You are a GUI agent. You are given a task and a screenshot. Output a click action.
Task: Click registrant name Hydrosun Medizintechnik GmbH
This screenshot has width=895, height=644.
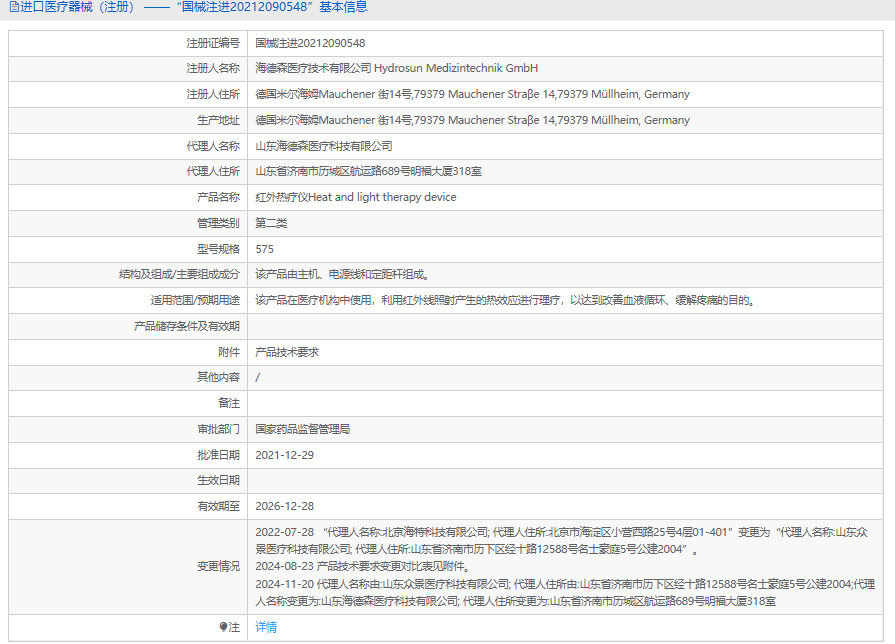(x=455, y=69)
